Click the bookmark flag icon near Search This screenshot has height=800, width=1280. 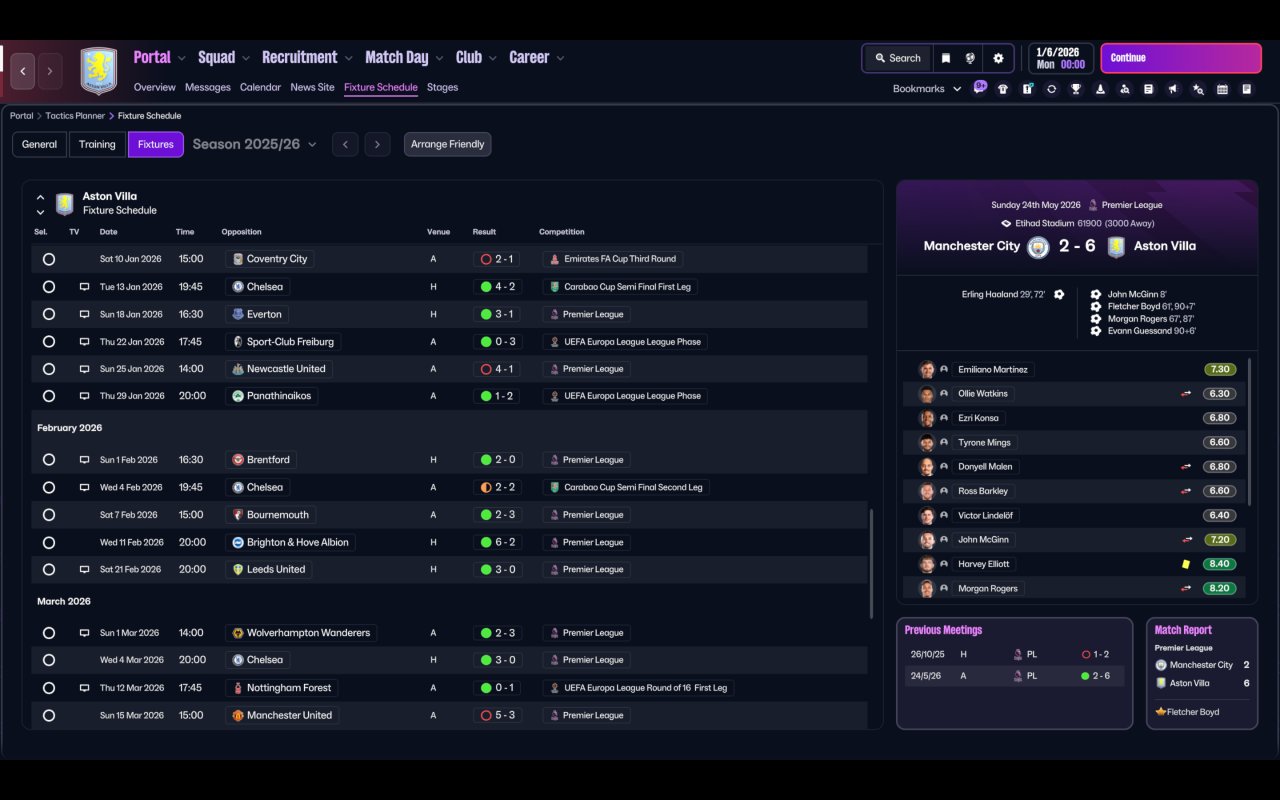[x=945, y=58]
